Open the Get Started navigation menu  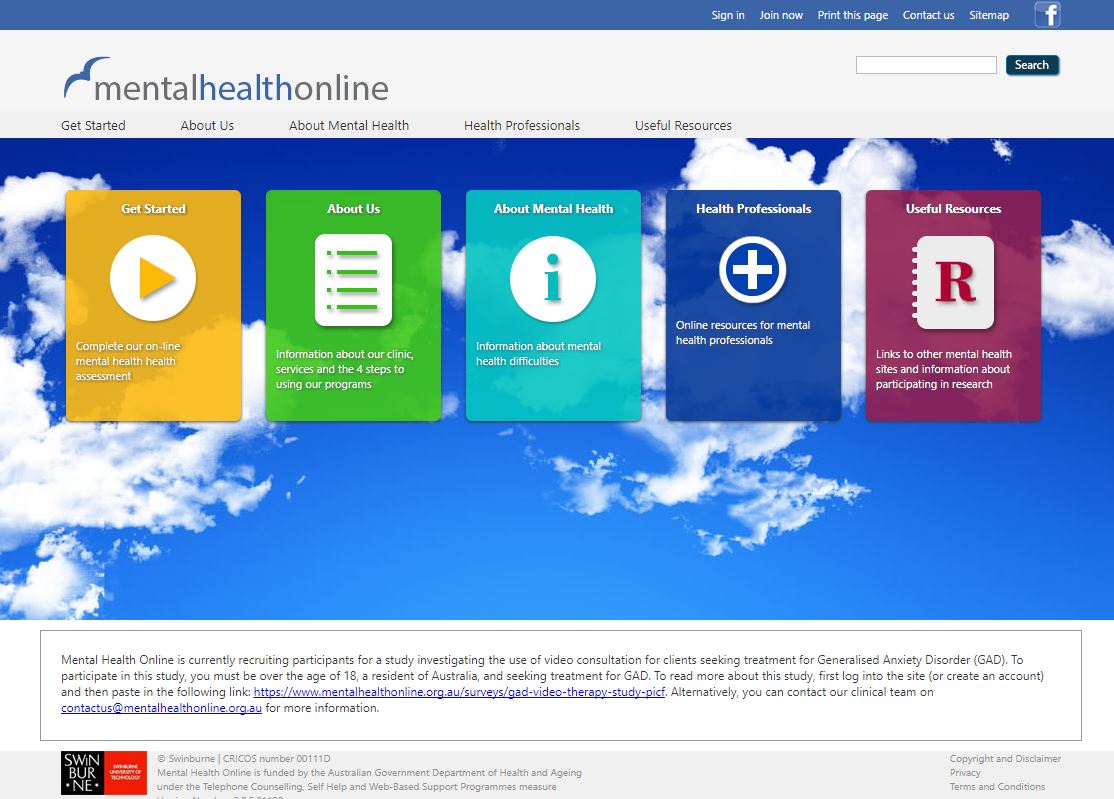[x=93, y=125]
